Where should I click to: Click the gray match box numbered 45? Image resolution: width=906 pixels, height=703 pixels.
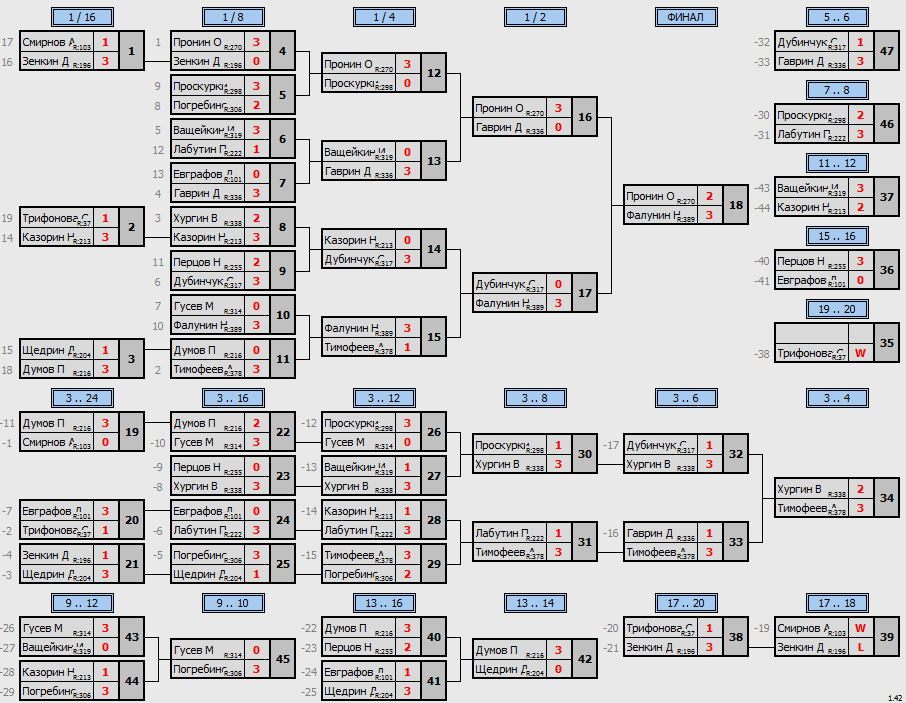[283, 659]
